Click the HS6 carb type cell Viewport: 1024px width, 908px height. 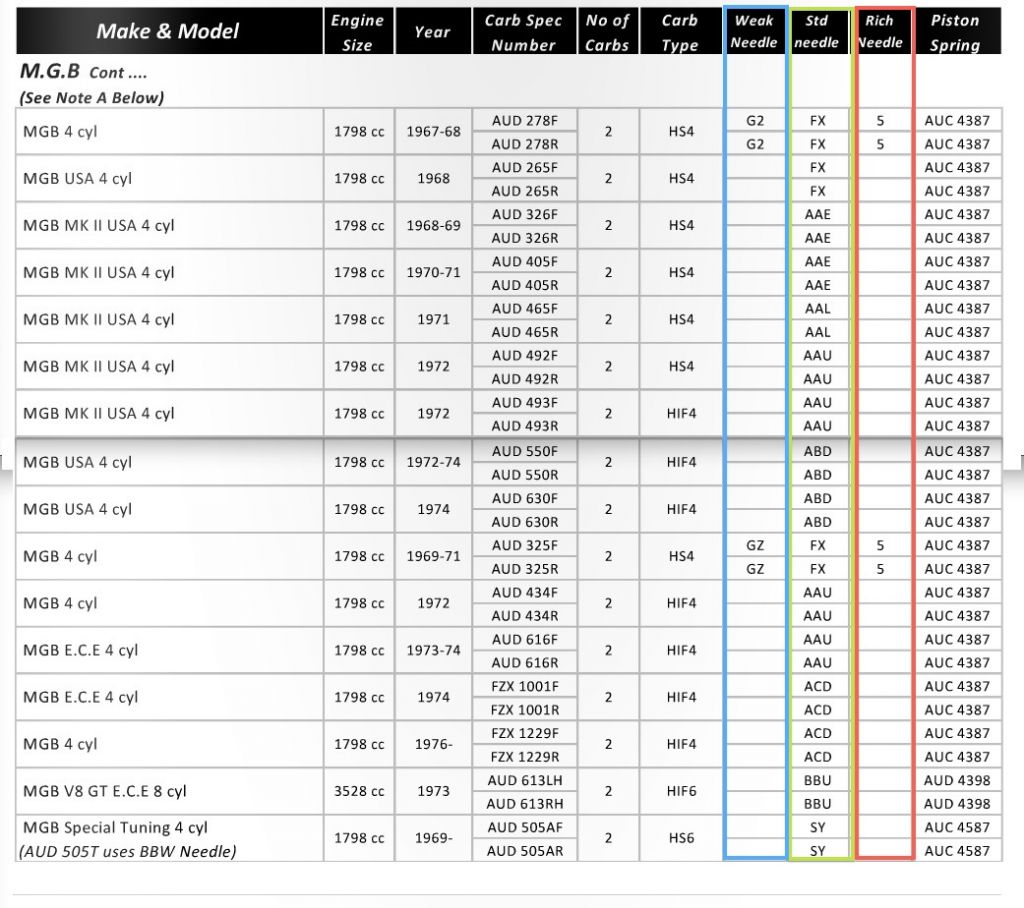point(681,839)
